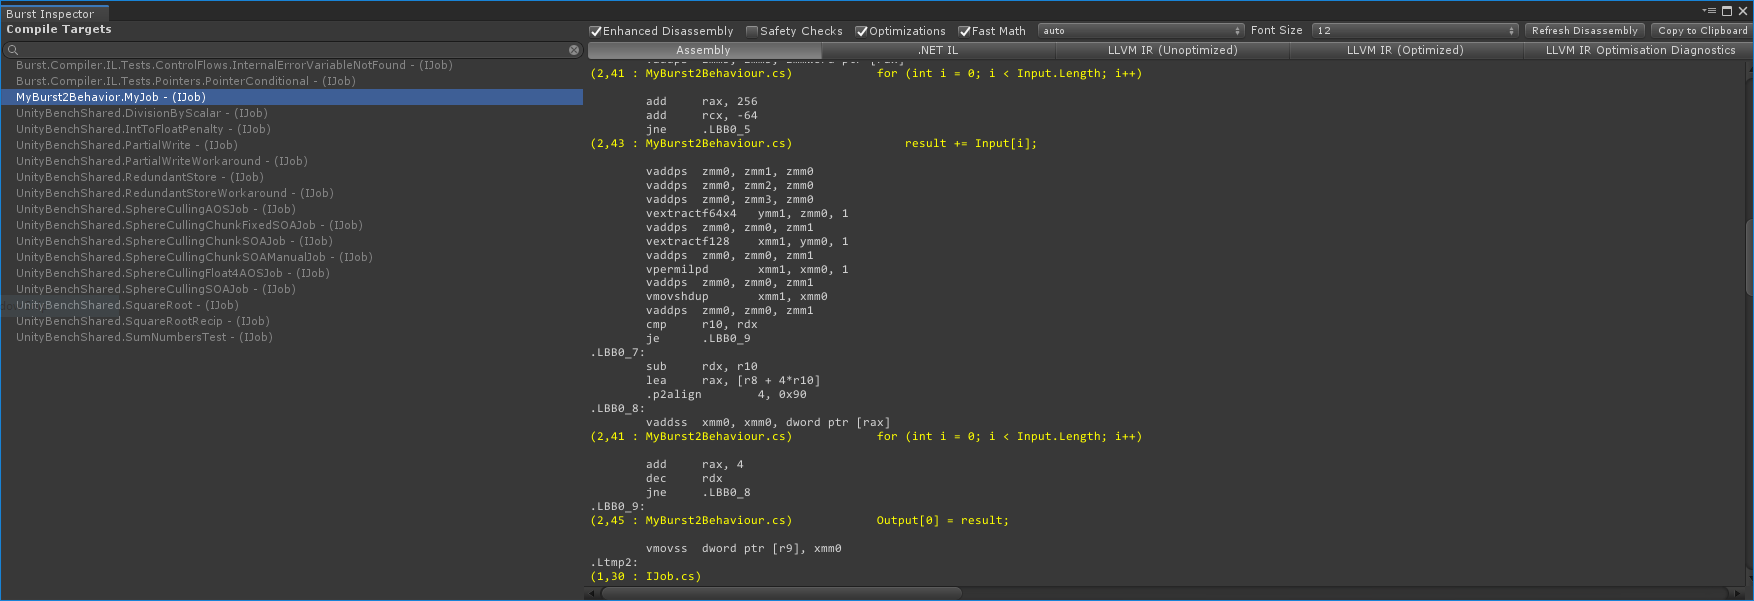The width and height of the screenshot is (1754, 601).
Task: Click the horizontal scrollbar under the disassembly
Action: (780, 593)
